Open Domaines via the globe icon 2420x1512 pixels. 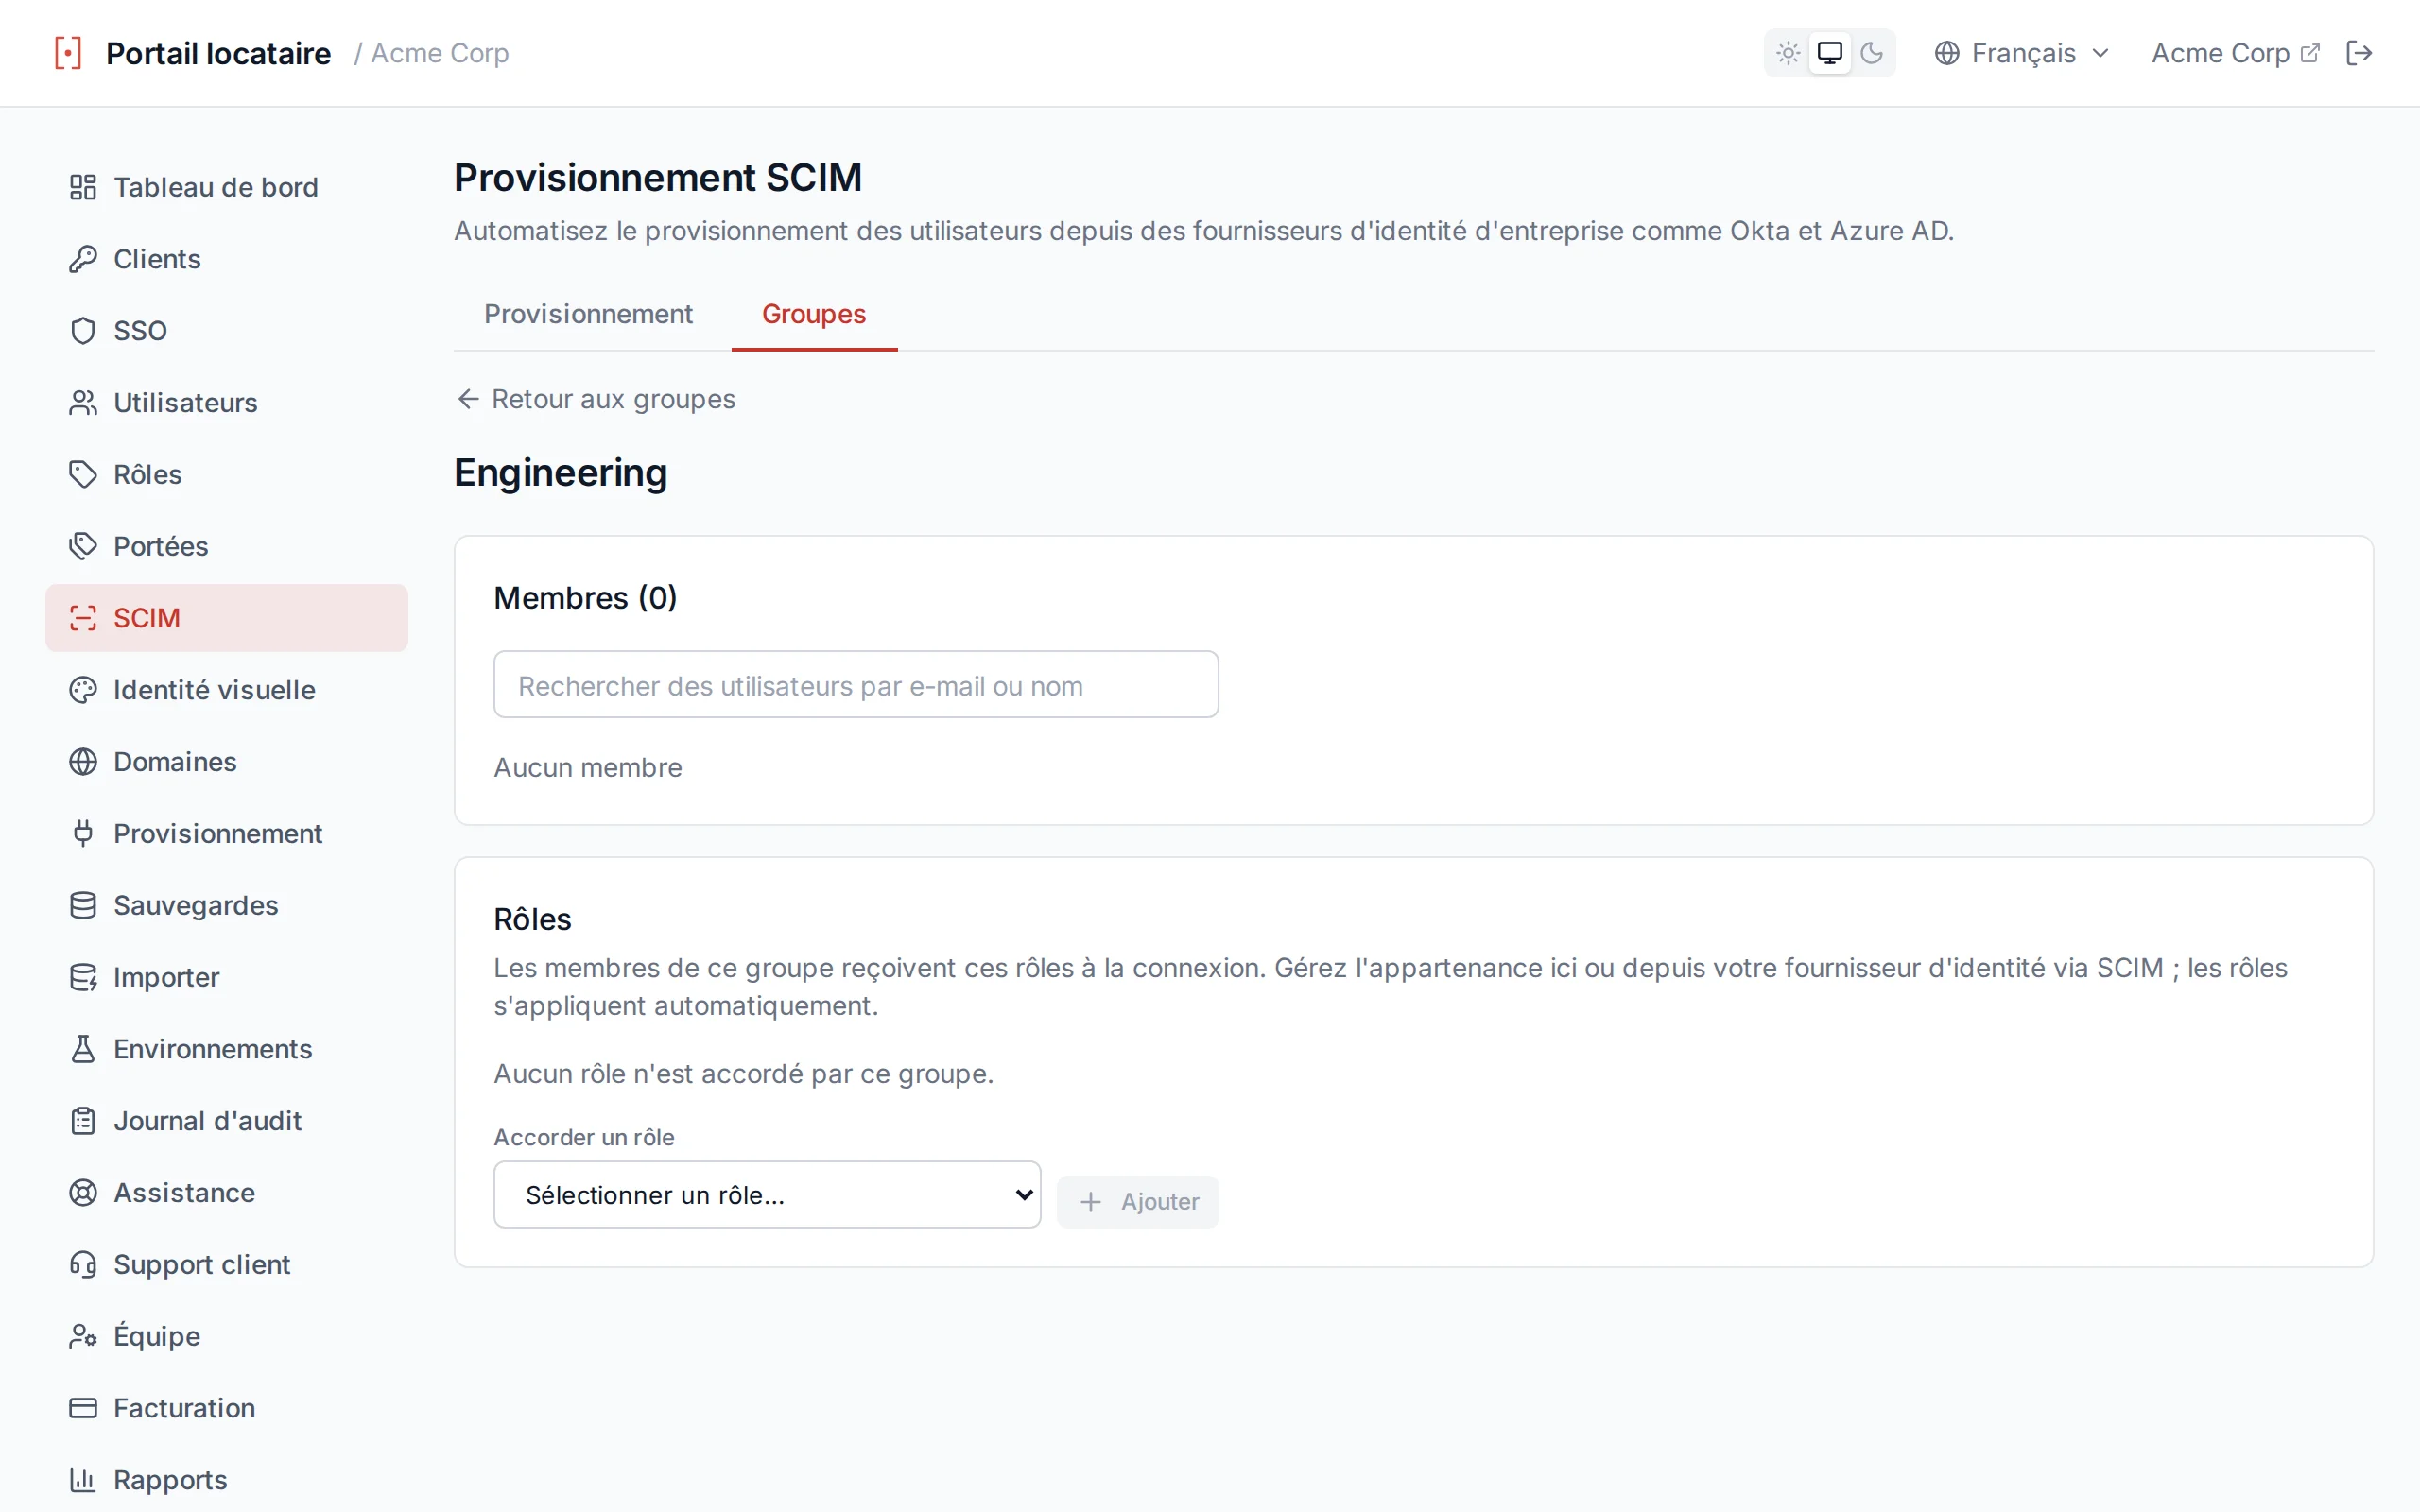pos(83,762)
